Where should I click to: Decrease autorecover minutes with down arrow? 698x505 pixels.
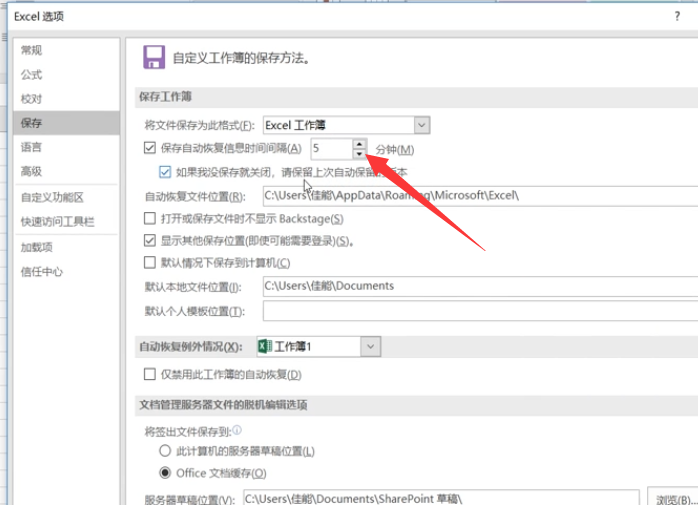pyautogui.click(x=359, y=154)
